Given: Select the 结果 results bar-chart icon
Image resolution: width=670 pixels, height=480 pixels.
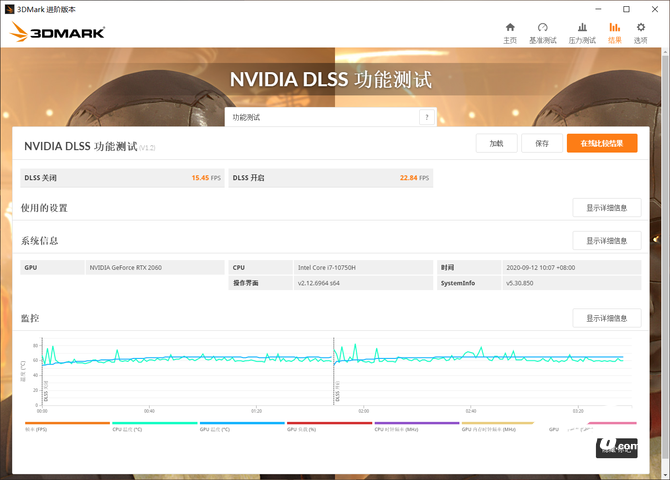Looking at the screenshot, I should coord(614,28).
